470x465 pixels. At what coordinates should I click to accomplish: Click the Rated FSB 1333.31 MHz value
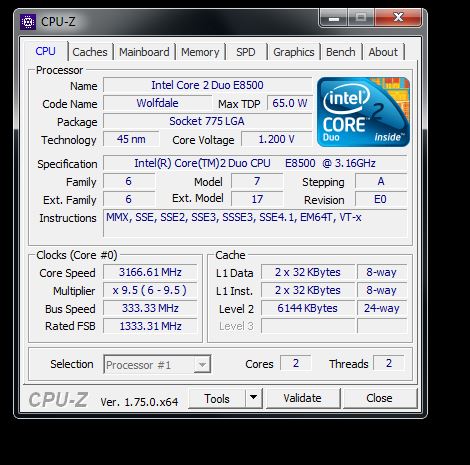(150, 326)
